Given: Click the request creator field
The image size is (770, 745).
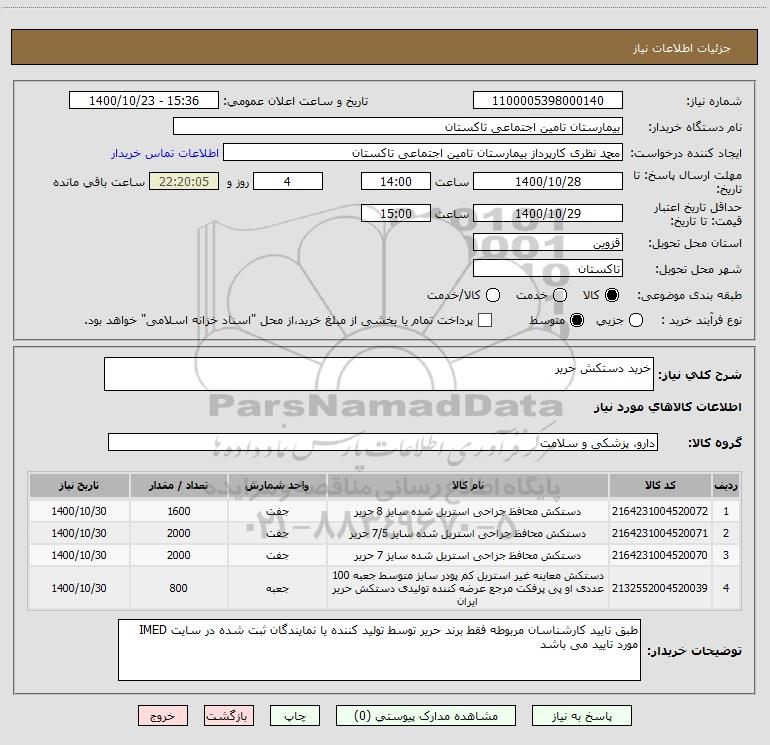Looking at the screenshot, I should 423,153.
